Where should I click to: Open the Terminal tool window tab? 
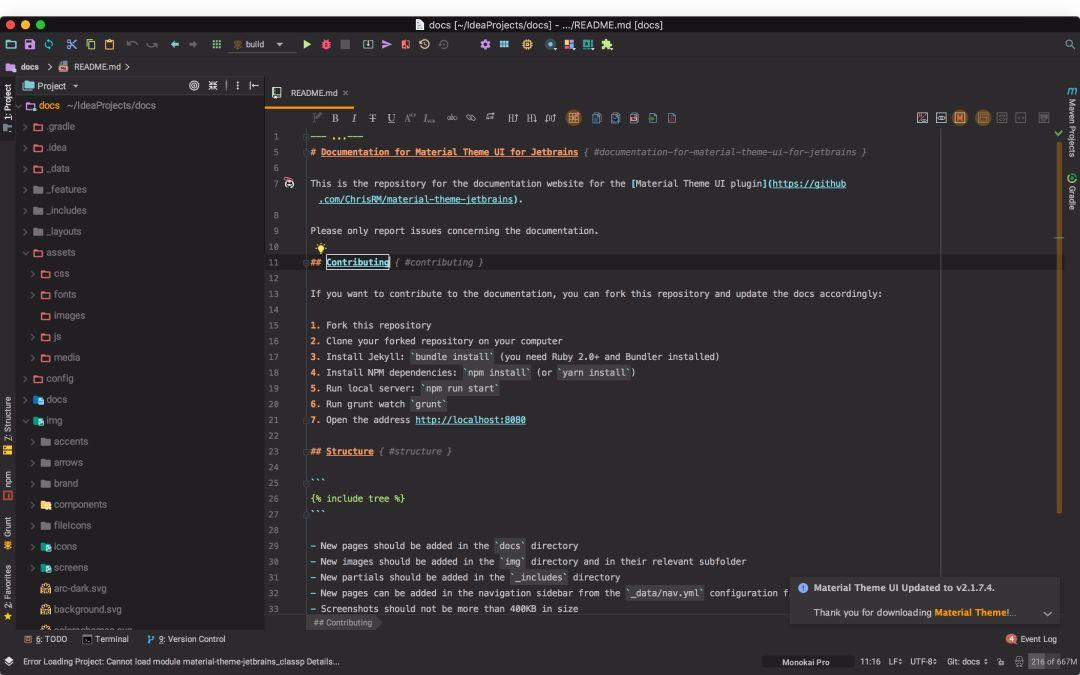tap(105, 639)
